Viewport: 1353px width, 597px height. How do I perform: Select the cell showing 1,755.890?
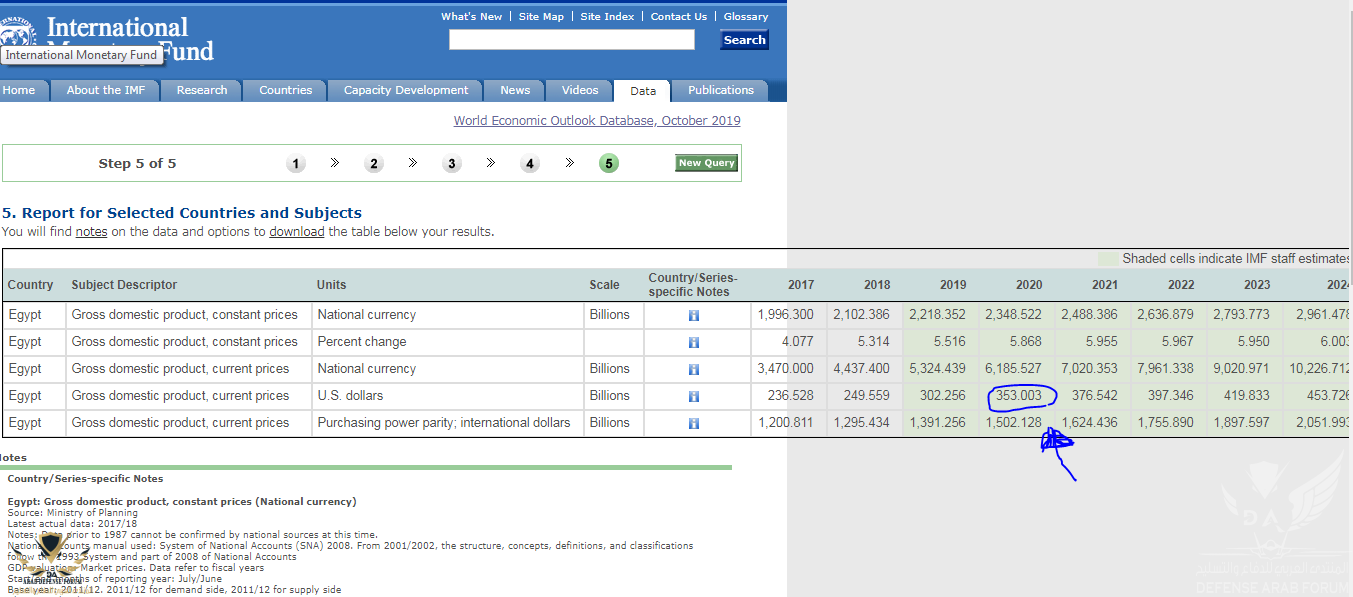[1168, 423]
